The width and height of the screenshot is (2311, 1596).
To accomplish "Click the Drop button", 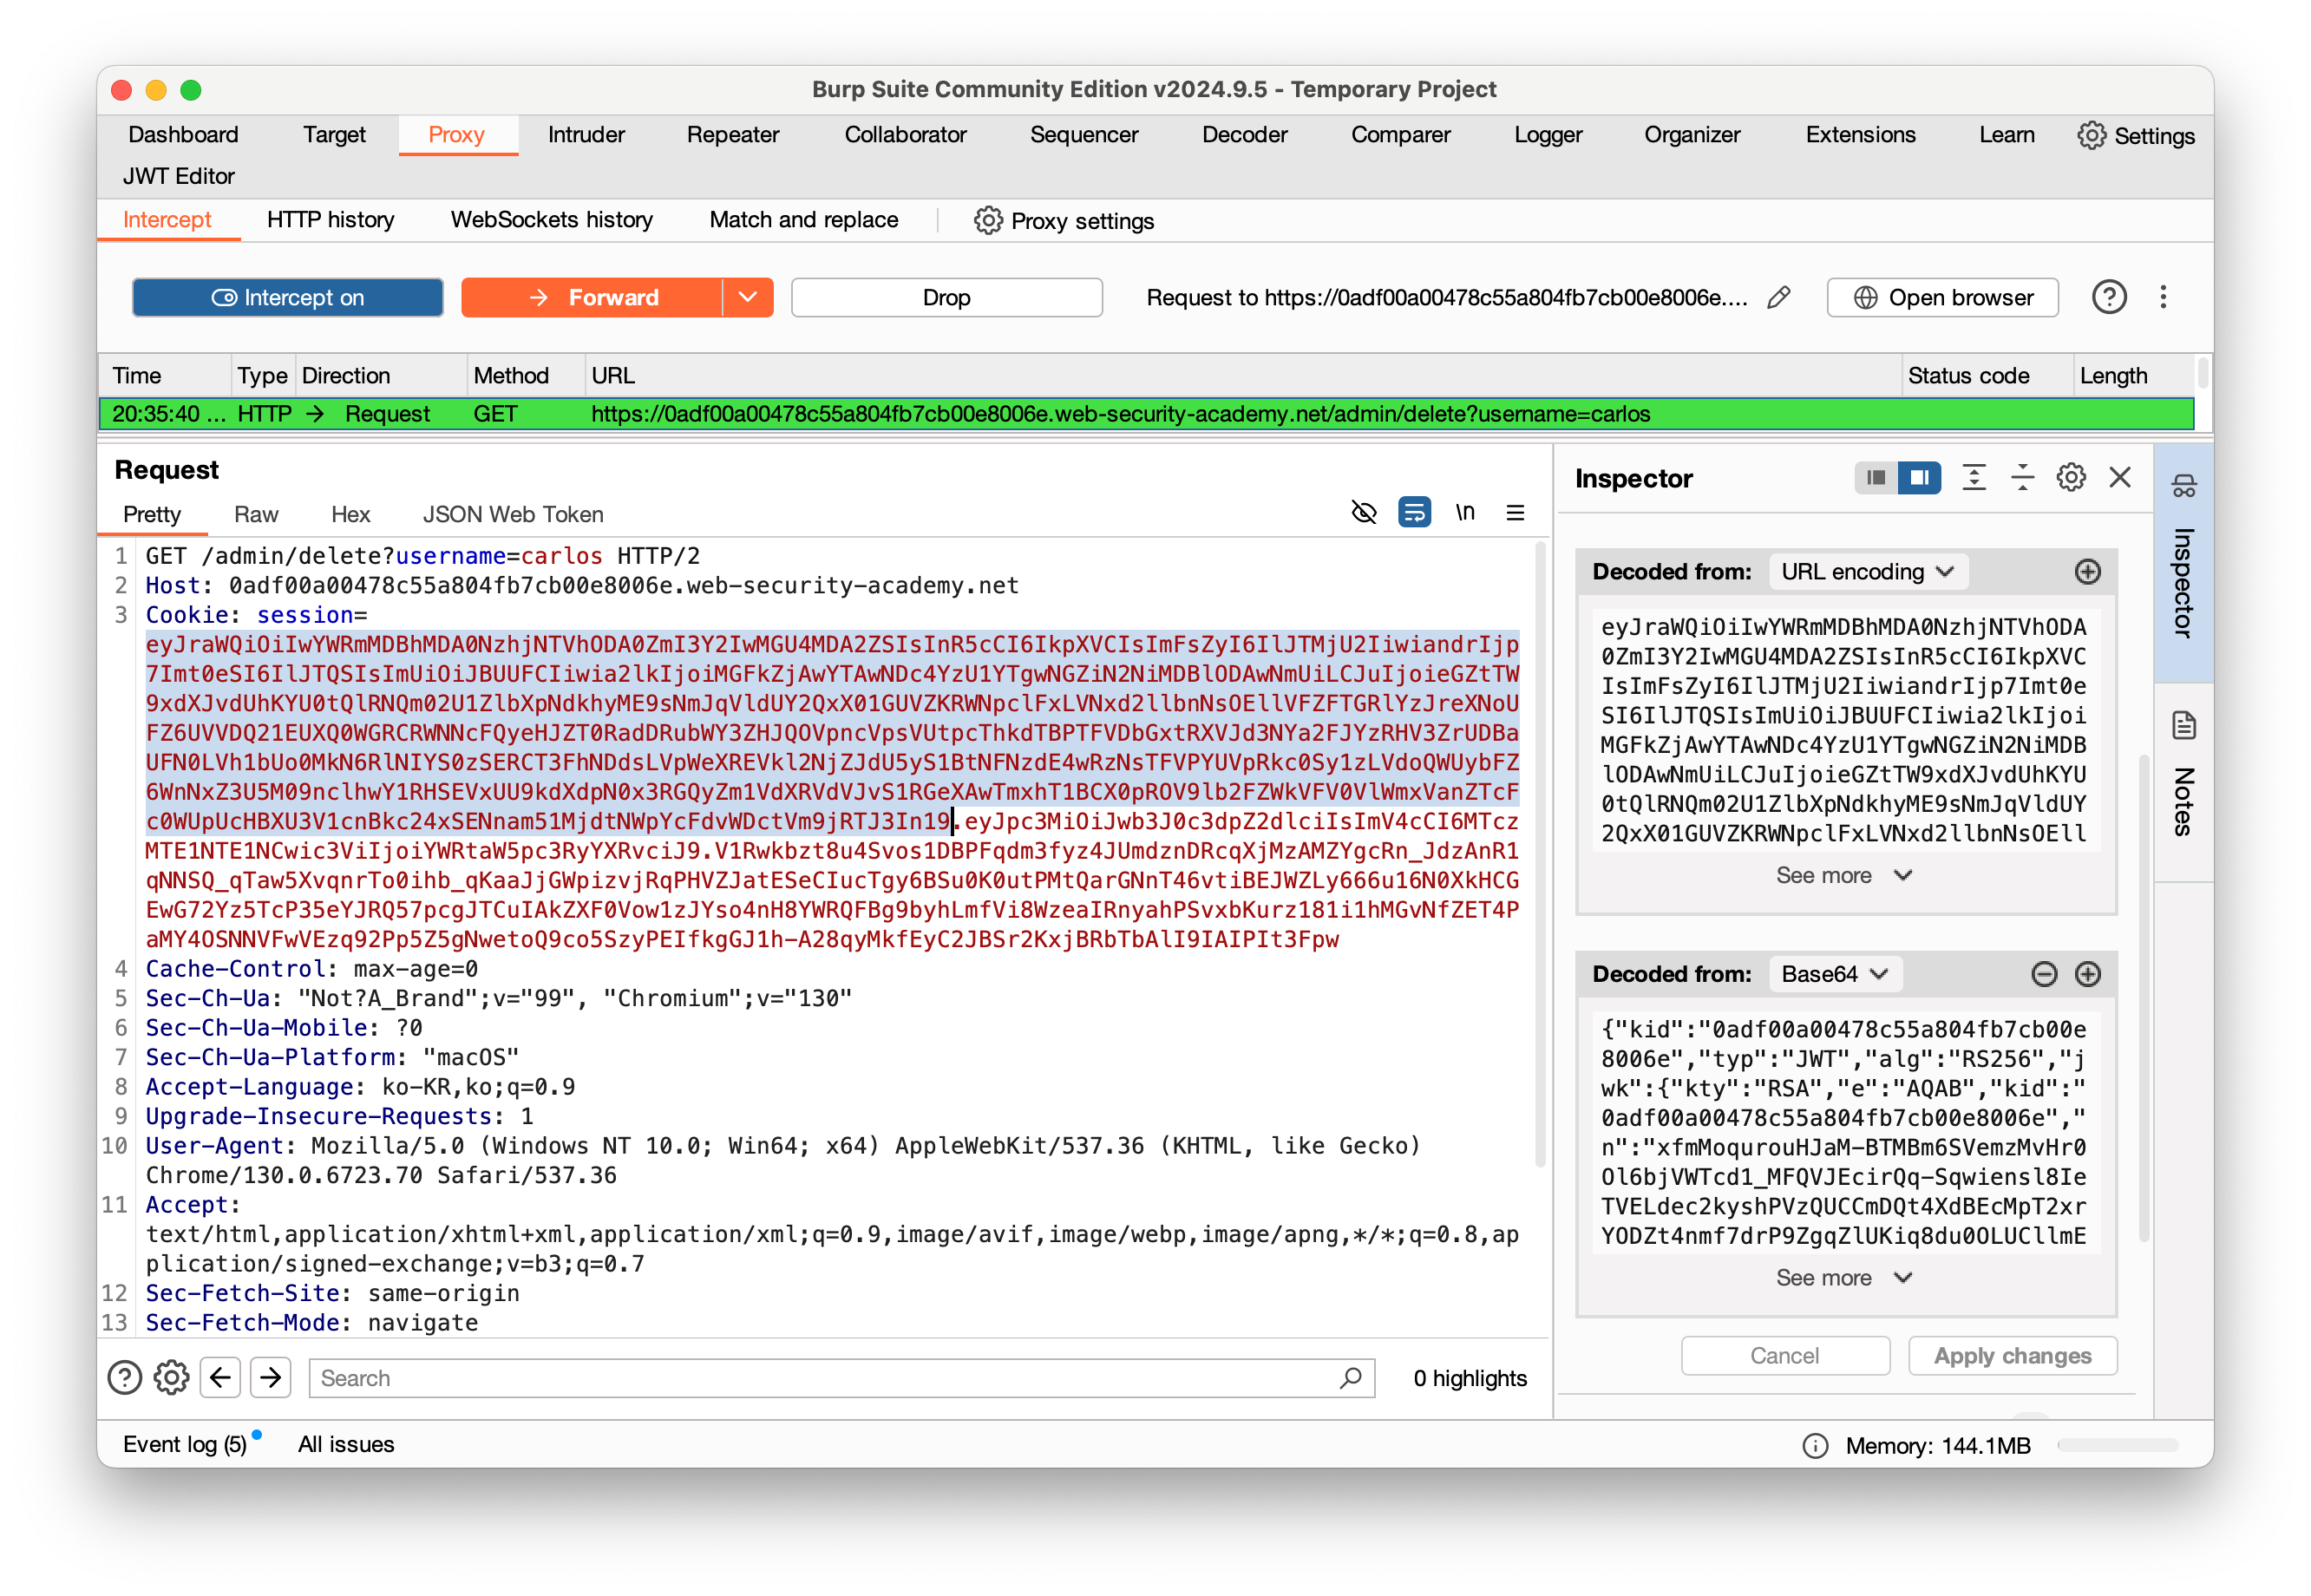I will pyautogui.click(x=946, y=298).
